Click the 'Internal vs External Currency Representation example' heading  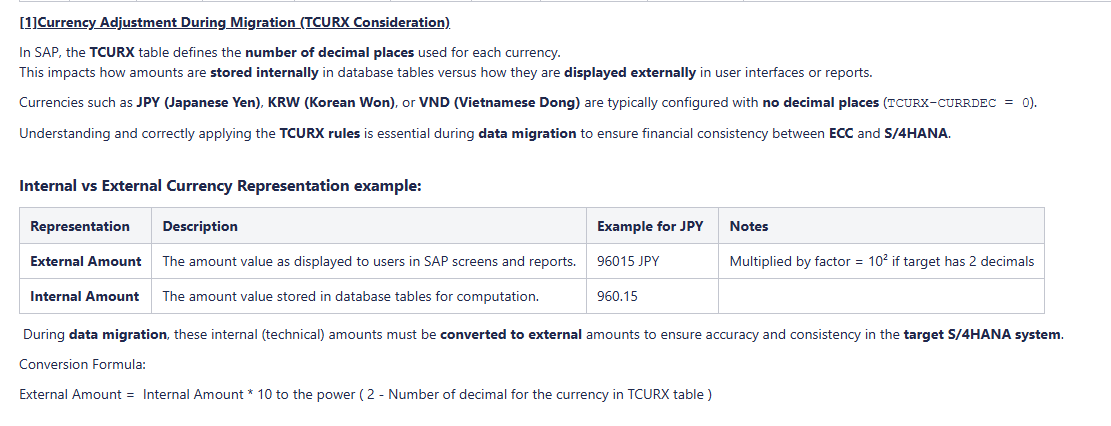[x=220, y=186]
